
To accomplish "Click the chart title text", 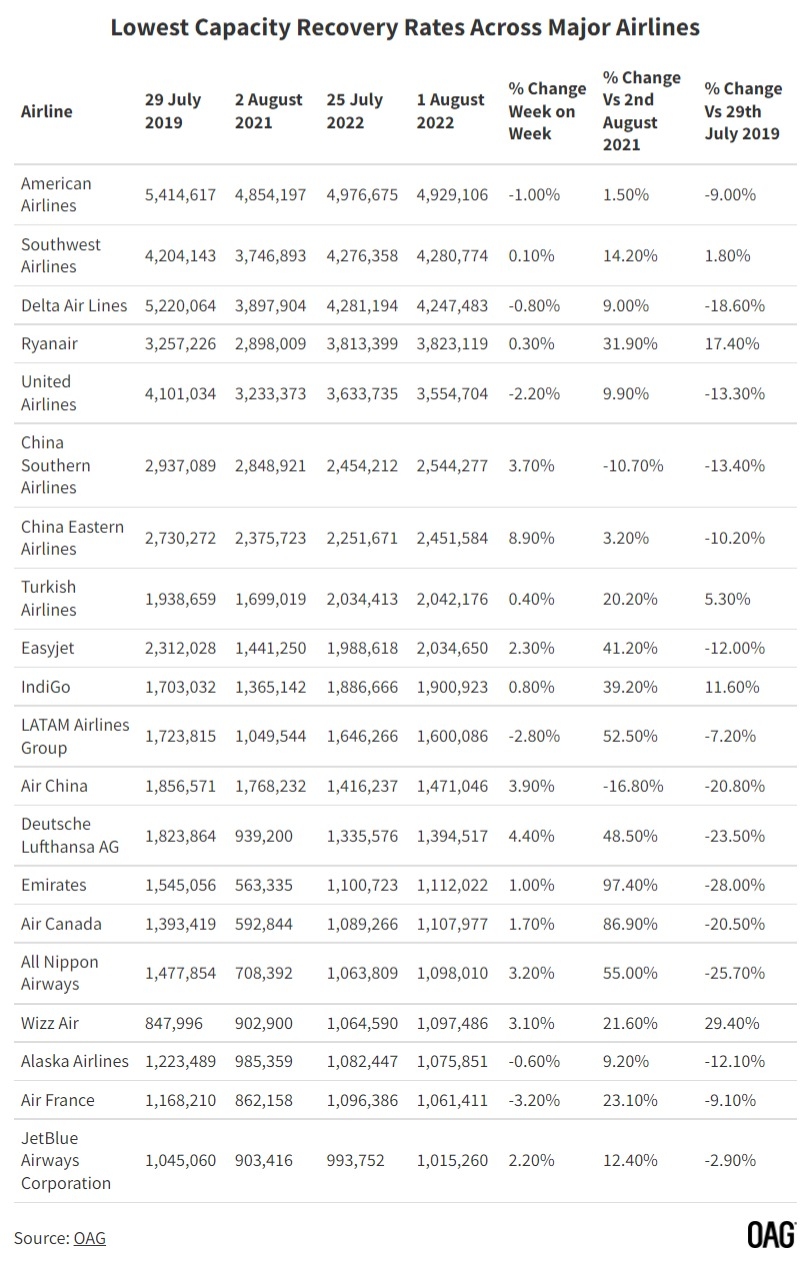I will point(405,27).
